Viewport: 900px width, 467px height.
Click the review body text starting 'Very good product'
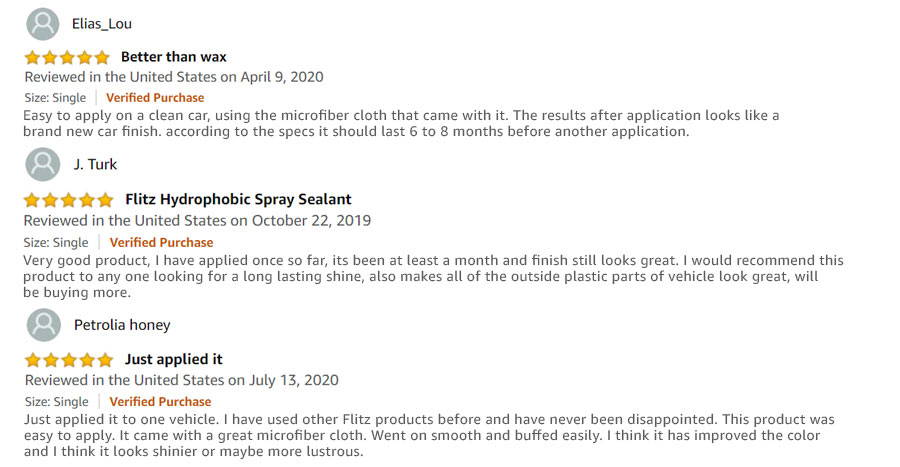(x=433, y=277)
